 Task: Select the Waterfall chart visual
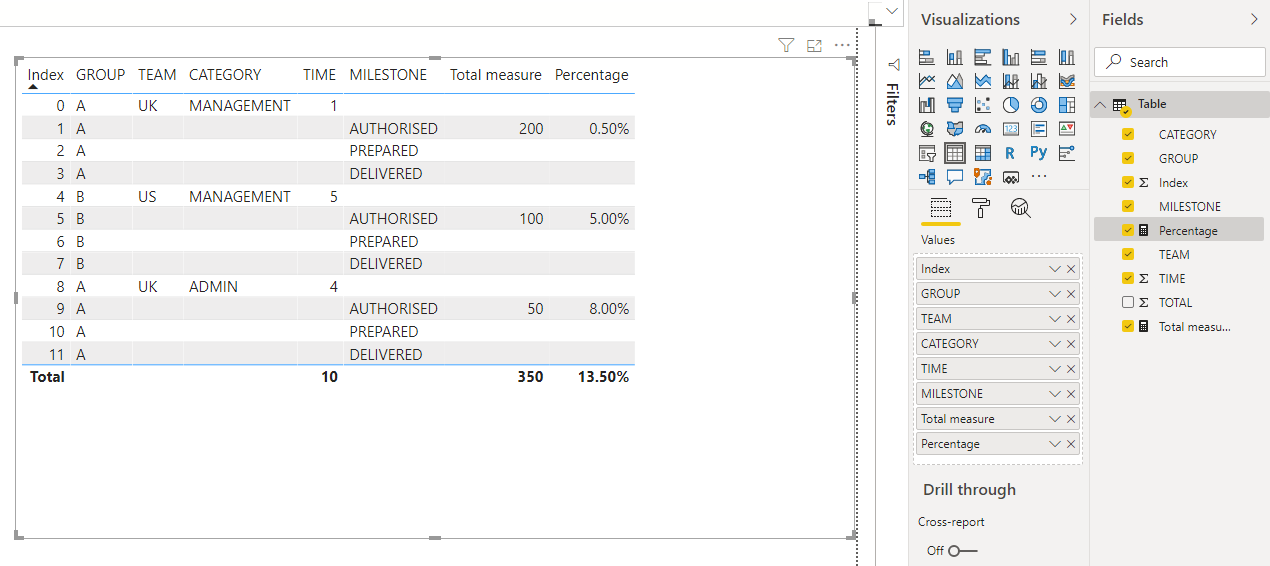click(926, 105)
